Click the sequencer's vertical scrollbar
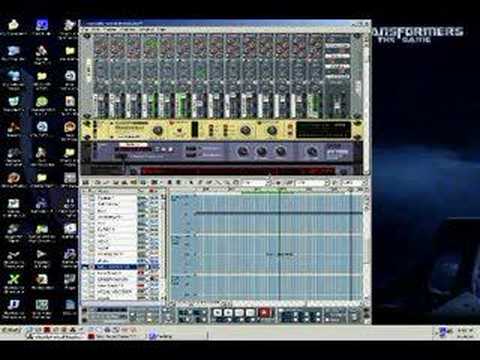Screen dimensions: 480x360 pos(366,247)
